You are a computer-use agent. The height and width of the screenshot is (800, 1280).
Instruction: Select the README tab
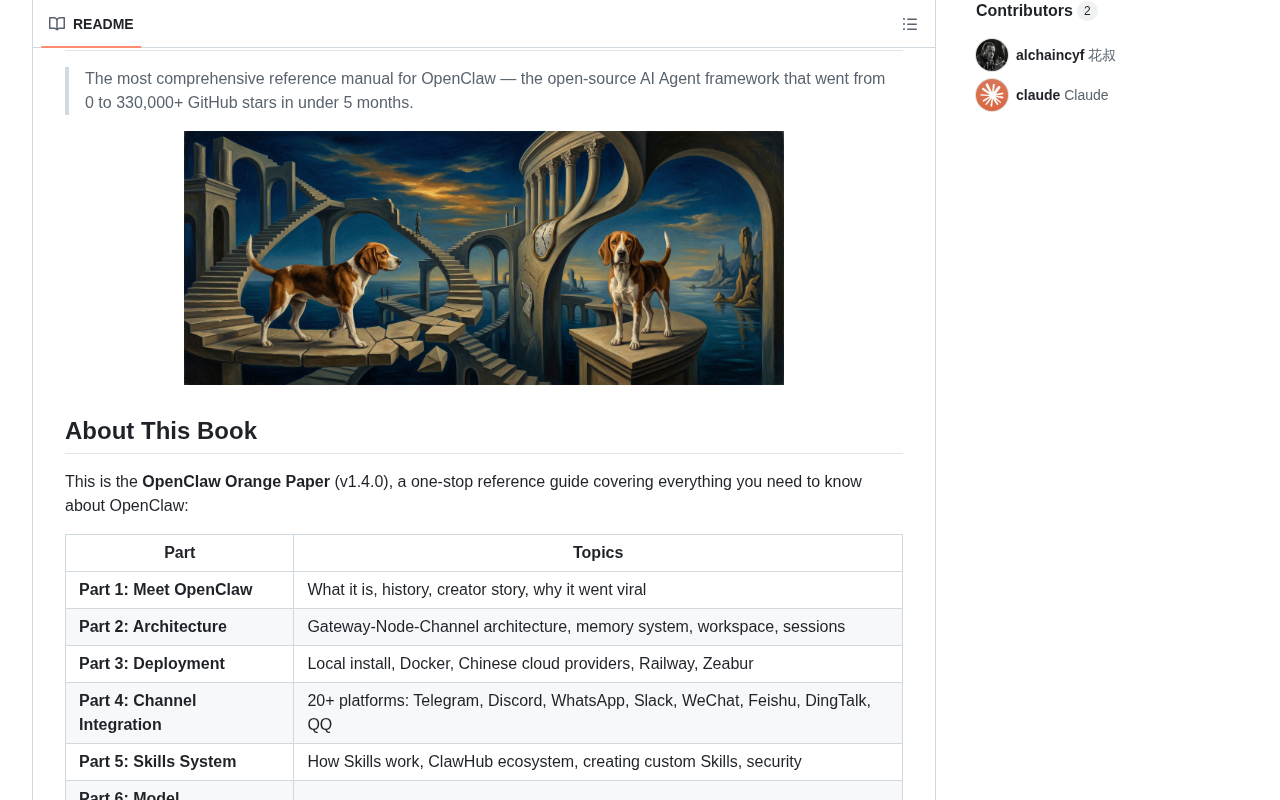point(91,24)
